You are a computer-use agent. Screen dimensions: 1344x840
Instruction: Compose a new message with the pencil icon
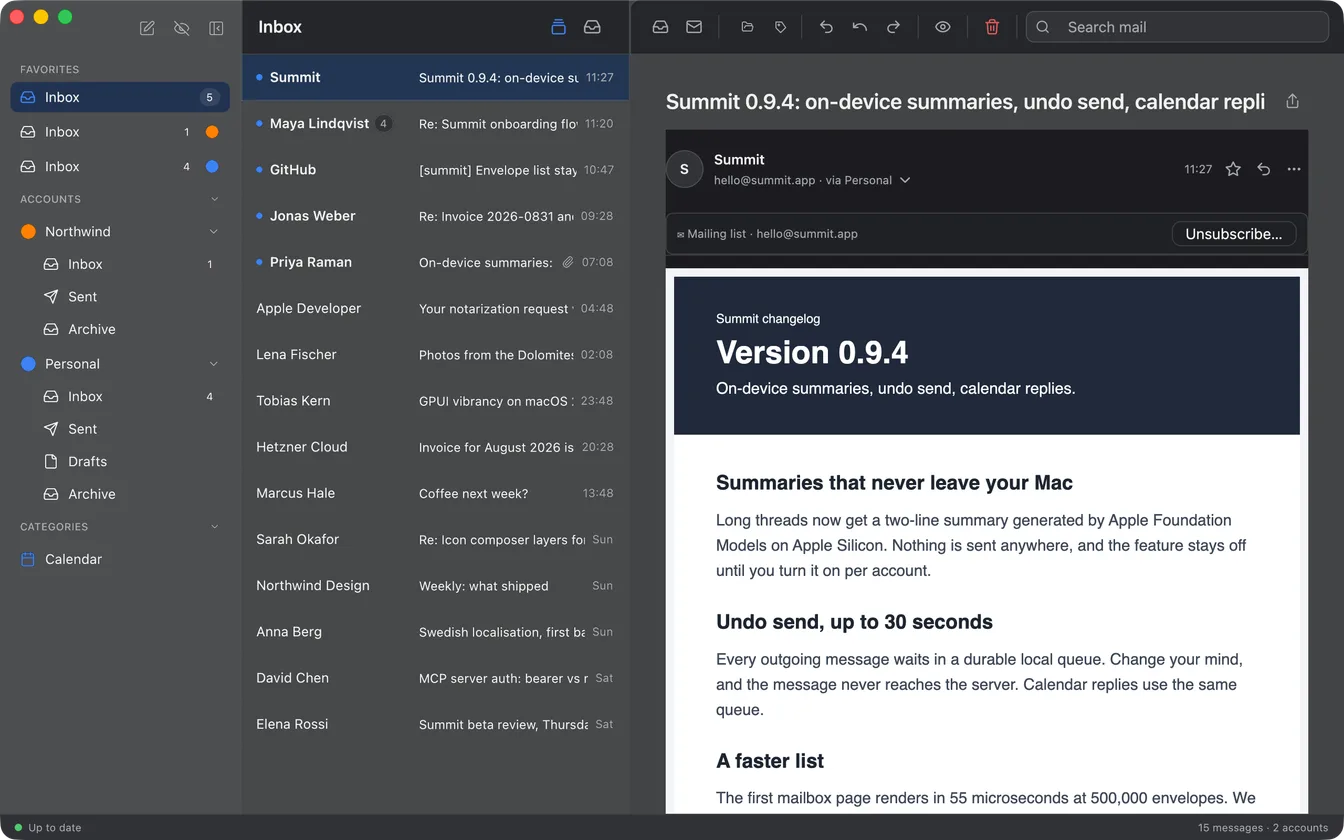point(147,28)
